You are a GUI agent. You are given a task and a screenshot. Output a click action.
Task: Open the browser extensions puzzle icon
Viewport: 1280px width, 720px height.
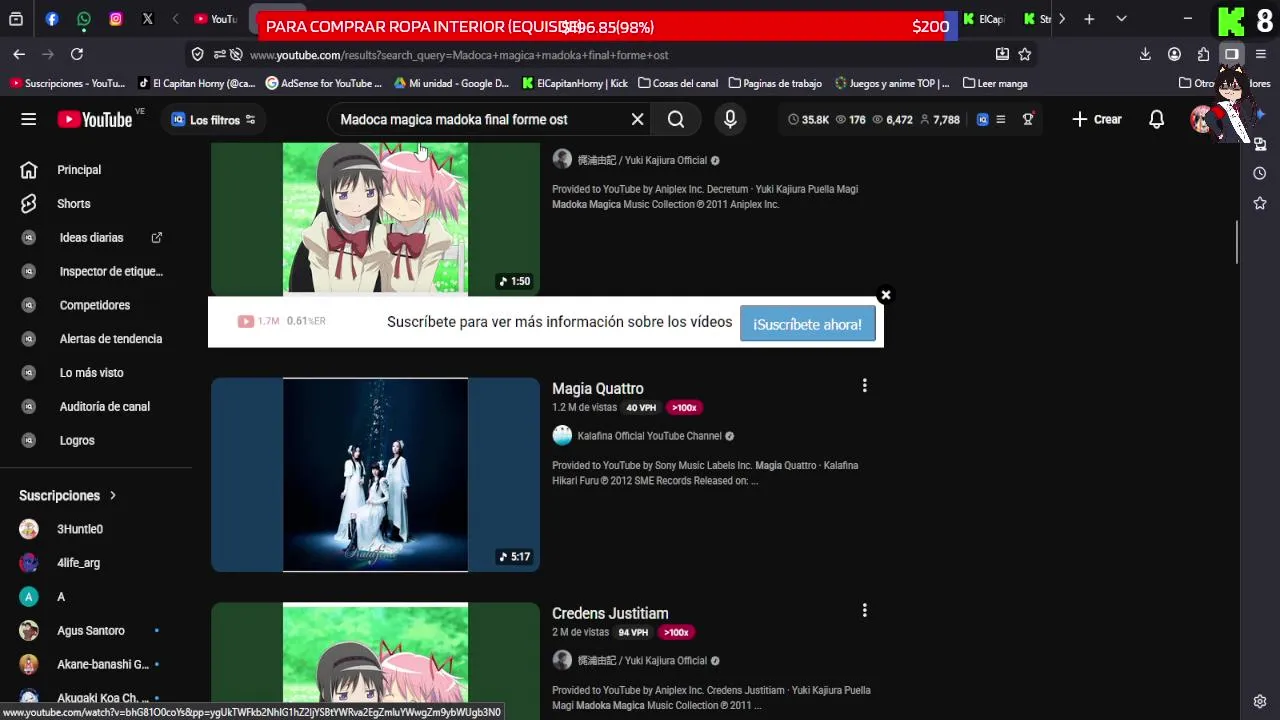(x=1203, y=54)
